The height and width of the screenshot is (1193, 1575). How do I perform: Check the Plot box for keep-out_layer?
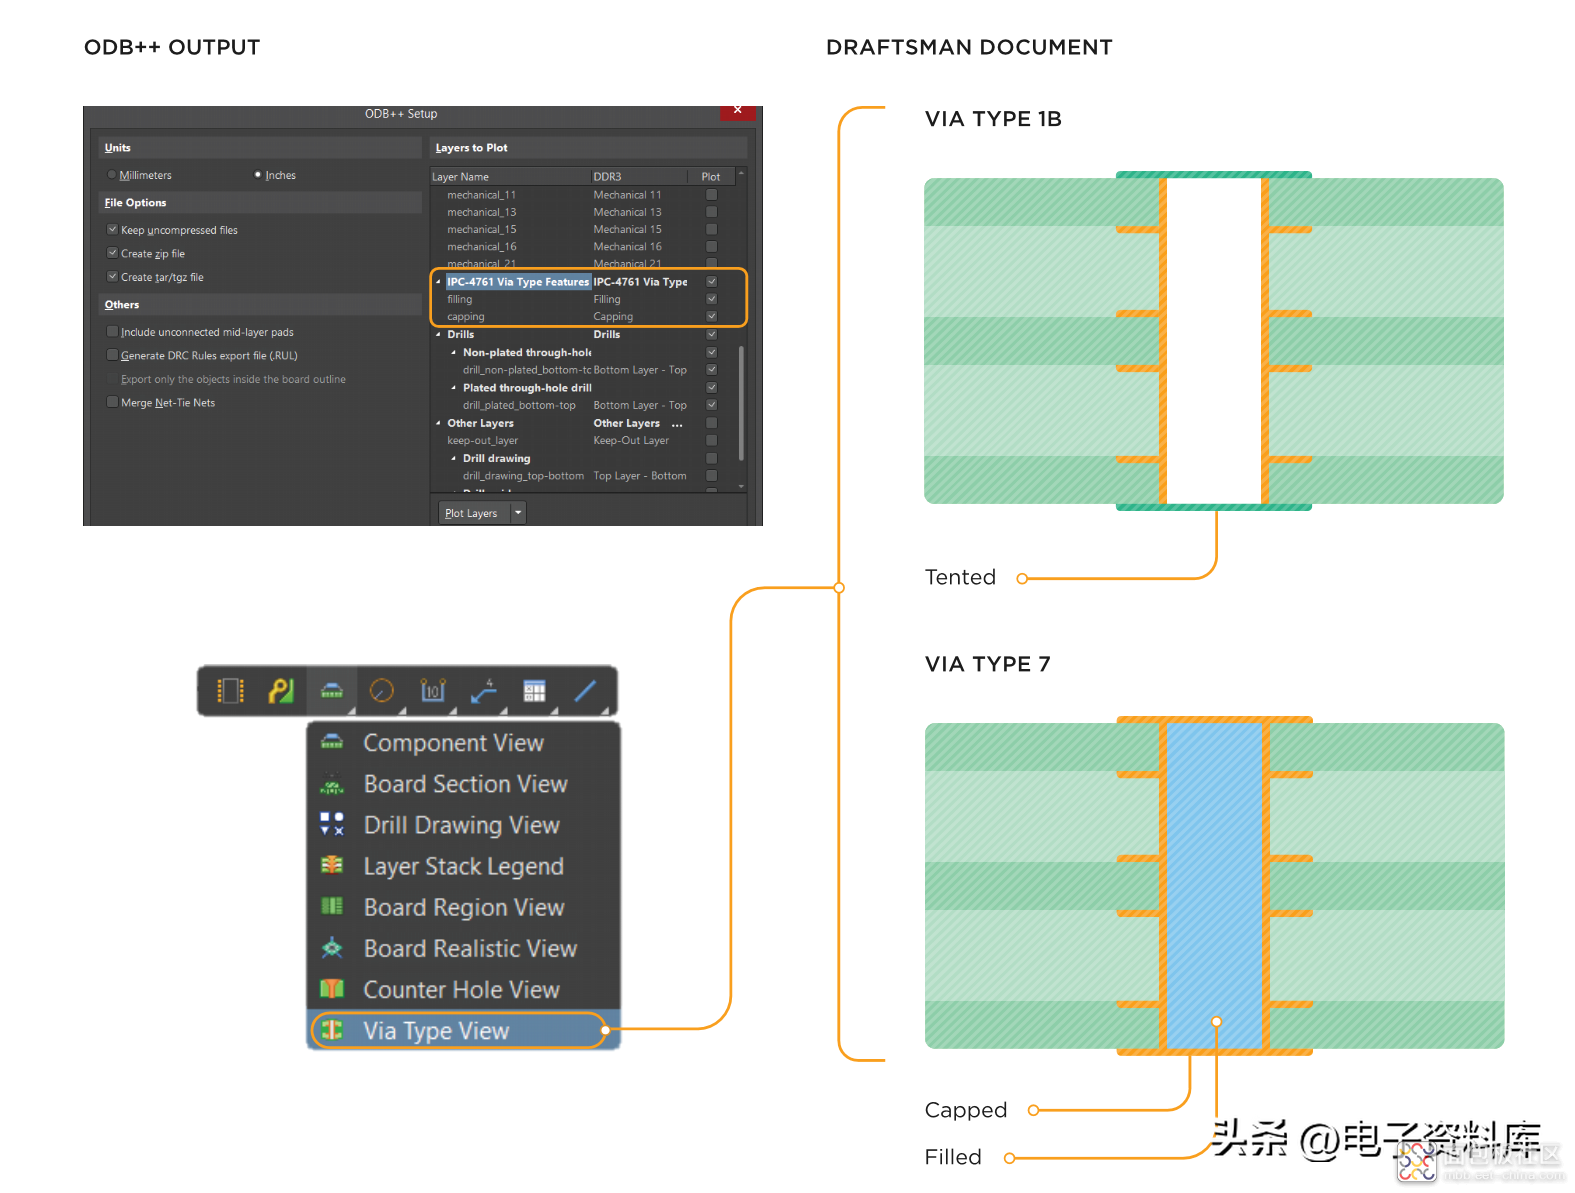pos(712,440)
